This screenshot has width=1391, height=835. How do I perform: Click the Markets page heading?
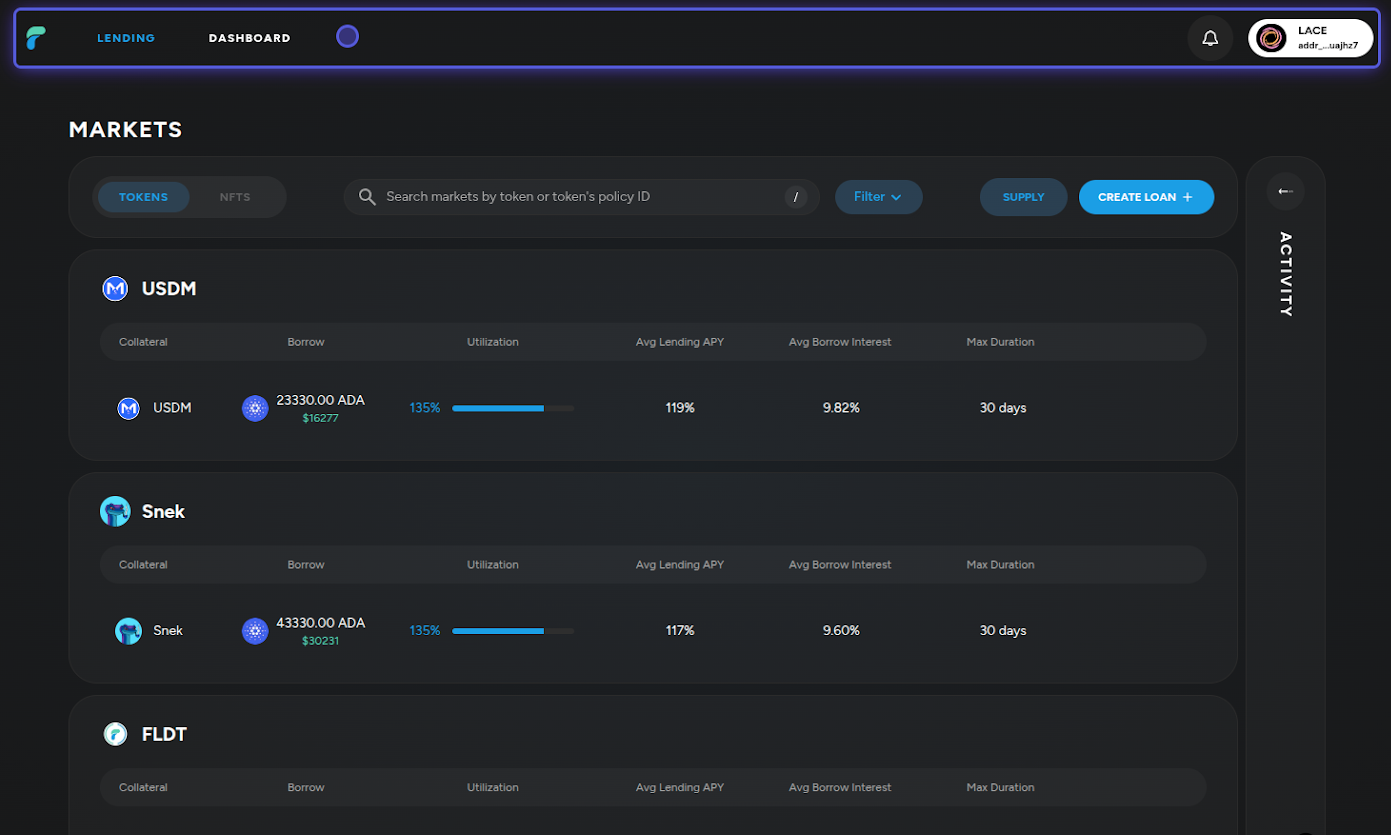click(x=126, y=130)
